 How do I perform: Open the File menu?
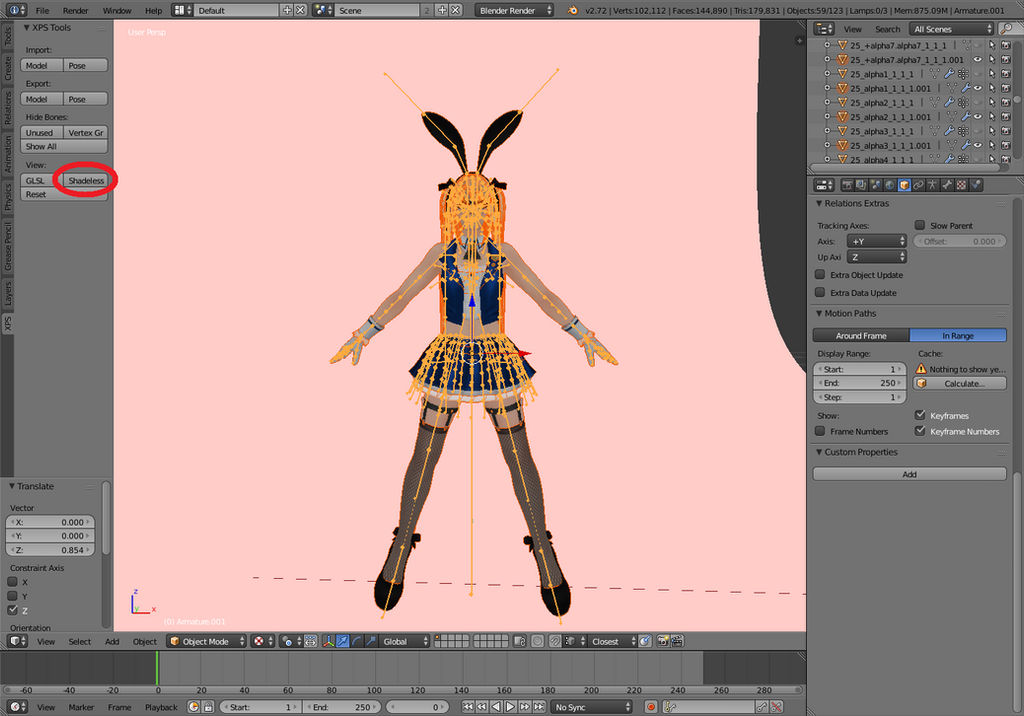click(42, 10)
